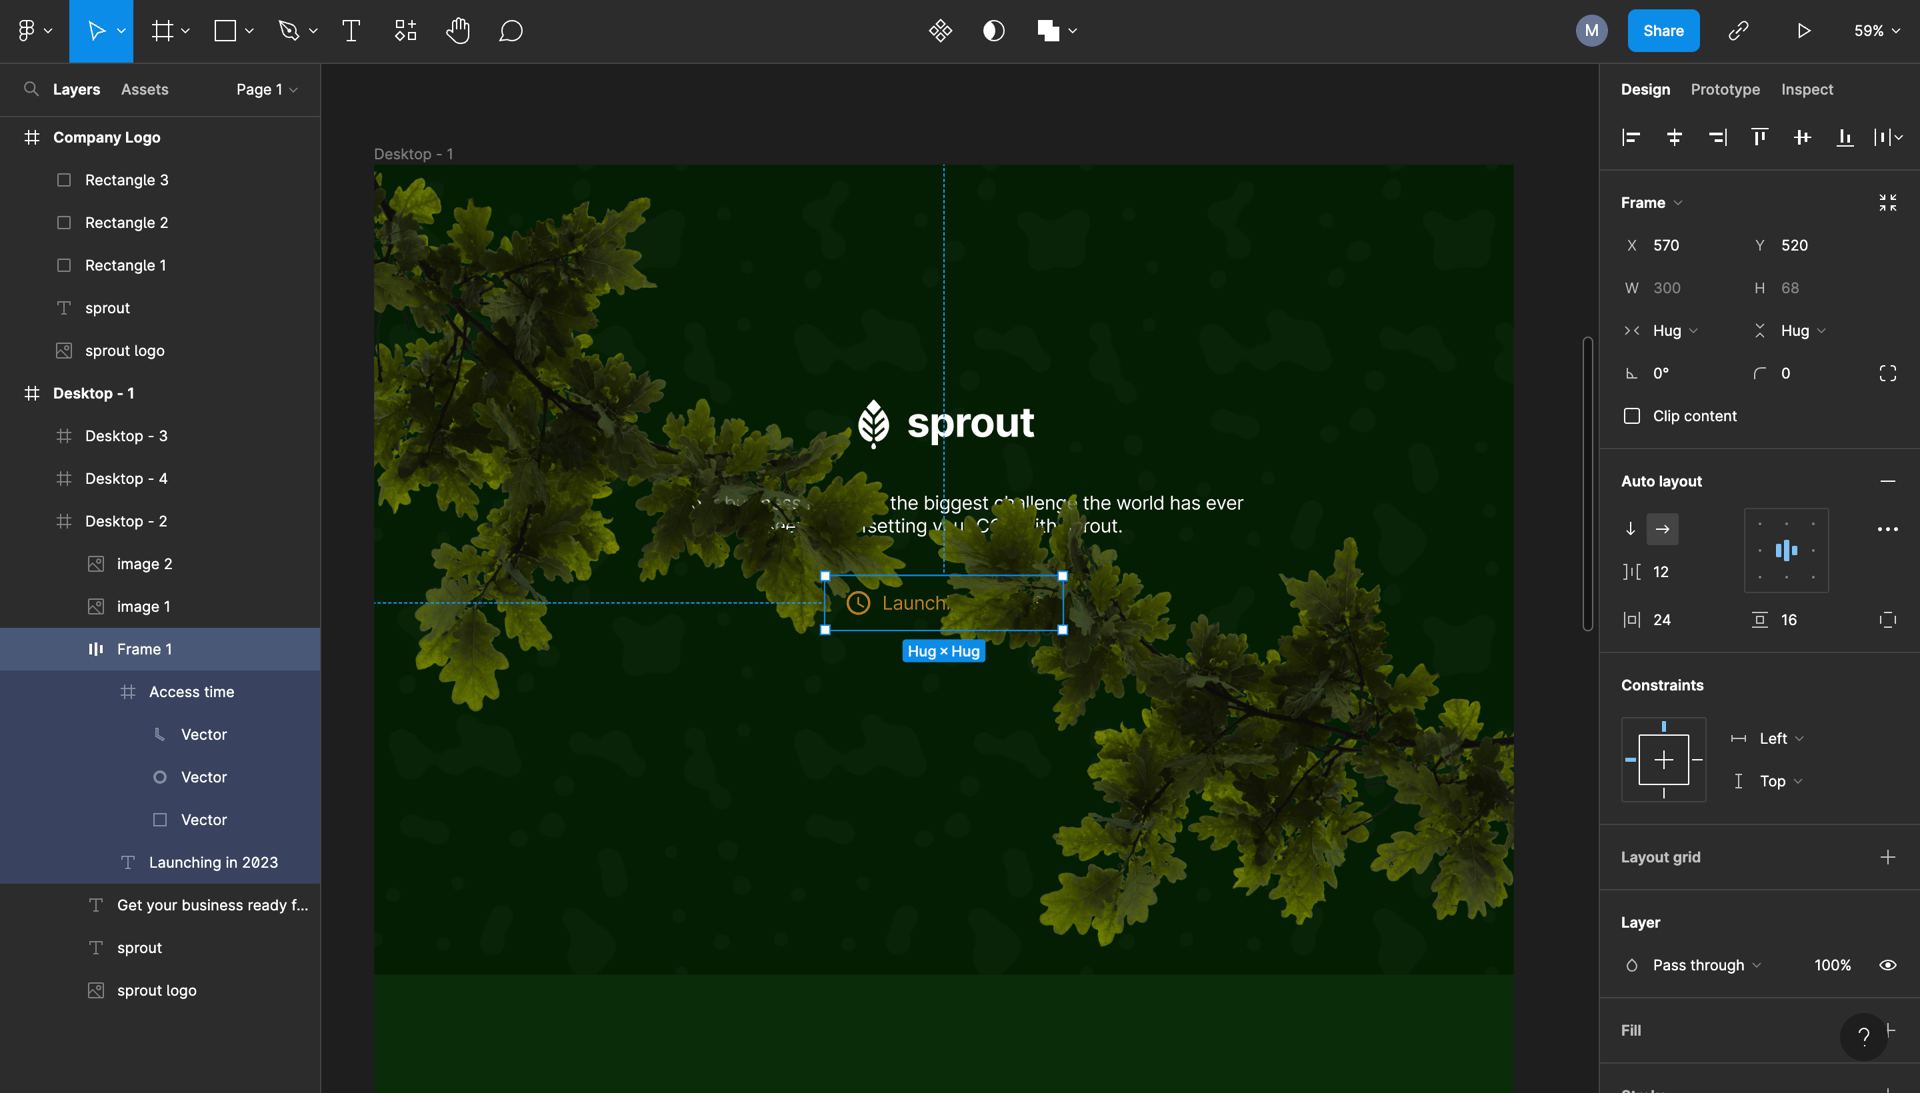The width and height of the screenshot is (1920, 1093).
Task: Click the Present play icon
Action: point(1803,31)
